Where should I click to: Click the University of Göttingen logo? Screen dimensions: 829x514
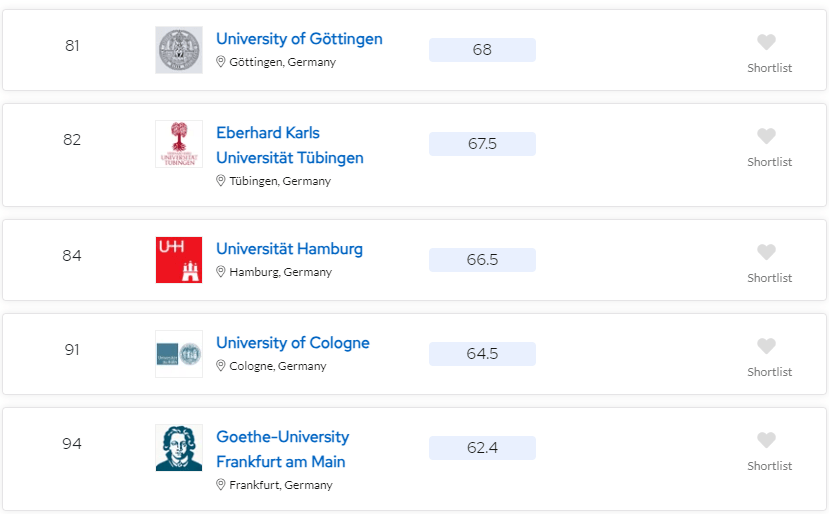[x=178, y=50]
